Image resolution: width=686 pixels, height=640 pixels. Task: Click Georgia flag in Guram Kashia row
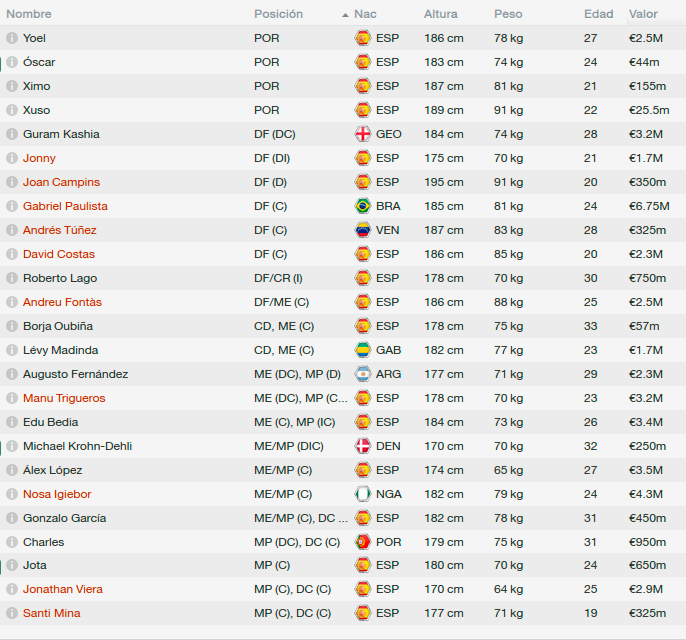363,134
